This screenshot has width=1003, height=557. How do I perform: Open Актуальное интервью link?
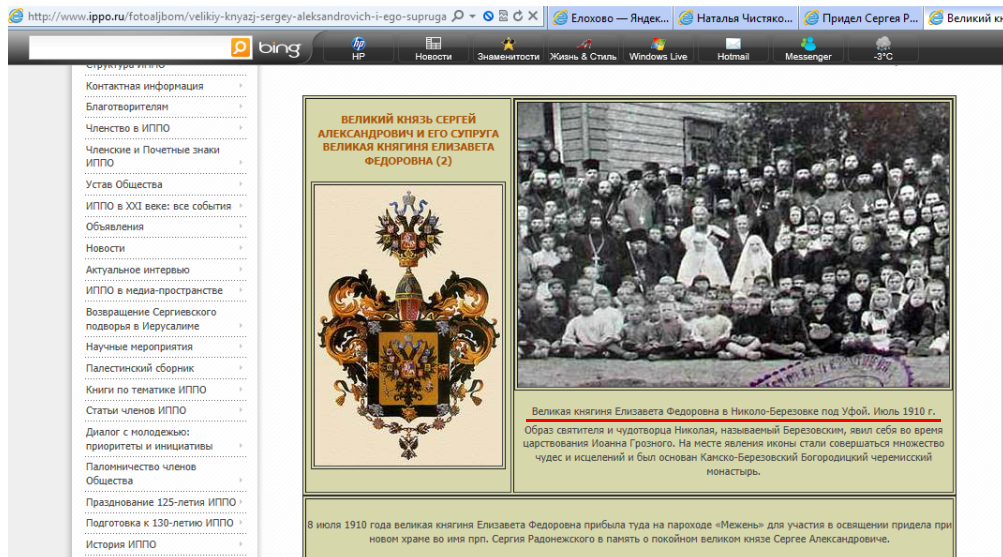(138, 270)
